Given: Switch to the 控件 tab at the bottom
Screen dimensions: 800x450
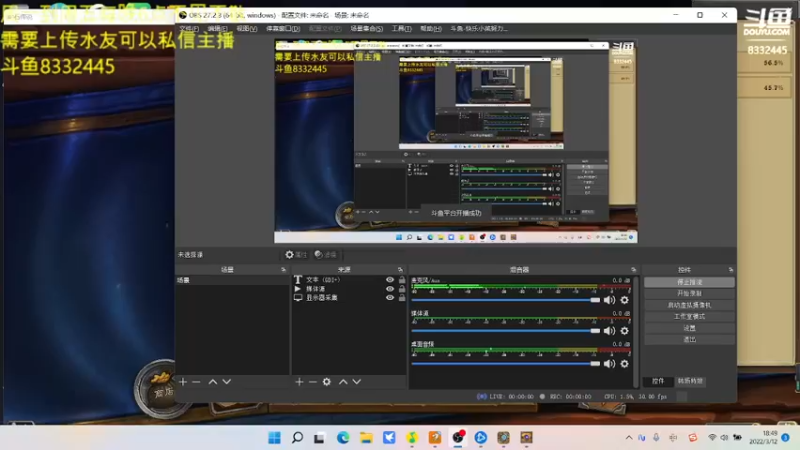Looking at the screenshot, I should tap(658, 381).
